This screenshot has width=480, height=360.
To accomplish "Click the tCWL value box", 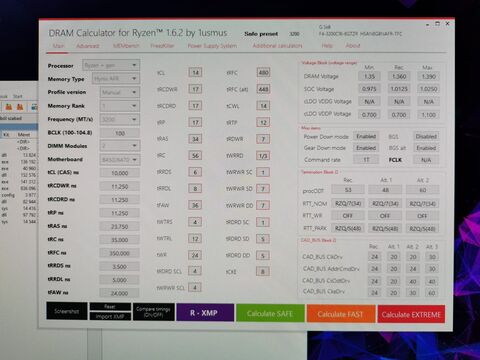I will pyautogui.click(x=263, y=106).
